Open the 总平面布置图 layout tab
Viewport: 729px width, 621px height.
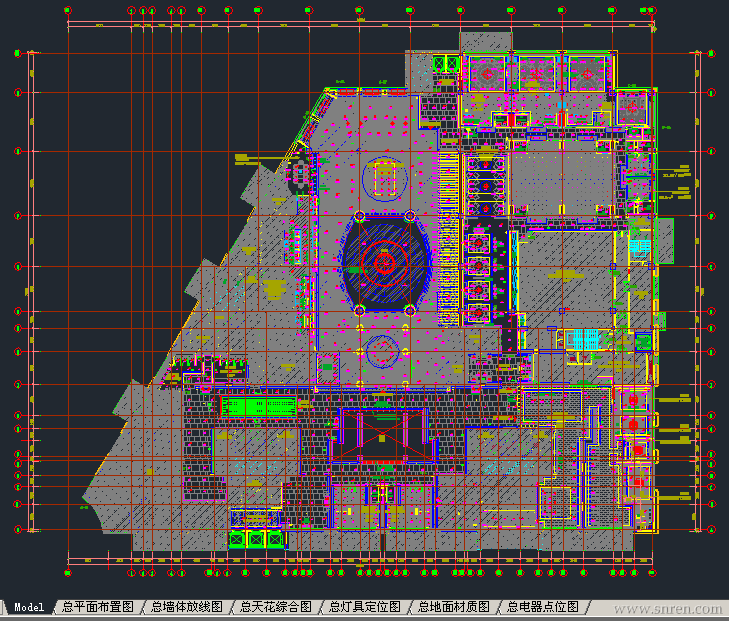pos(98,607)
